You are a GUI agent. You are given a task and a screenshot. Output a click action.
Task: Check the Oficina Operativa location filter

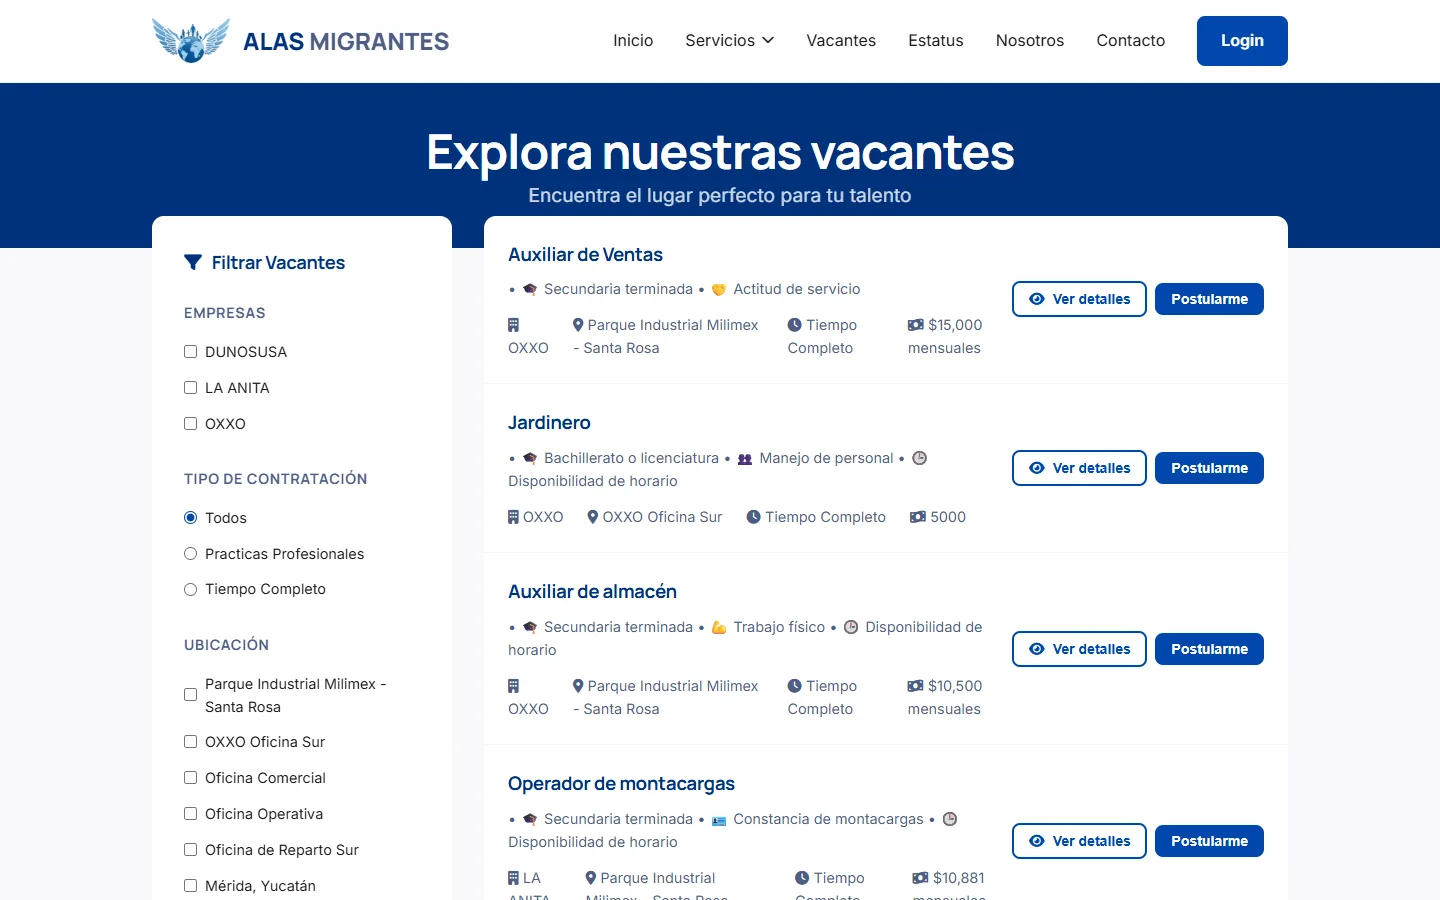190,814
